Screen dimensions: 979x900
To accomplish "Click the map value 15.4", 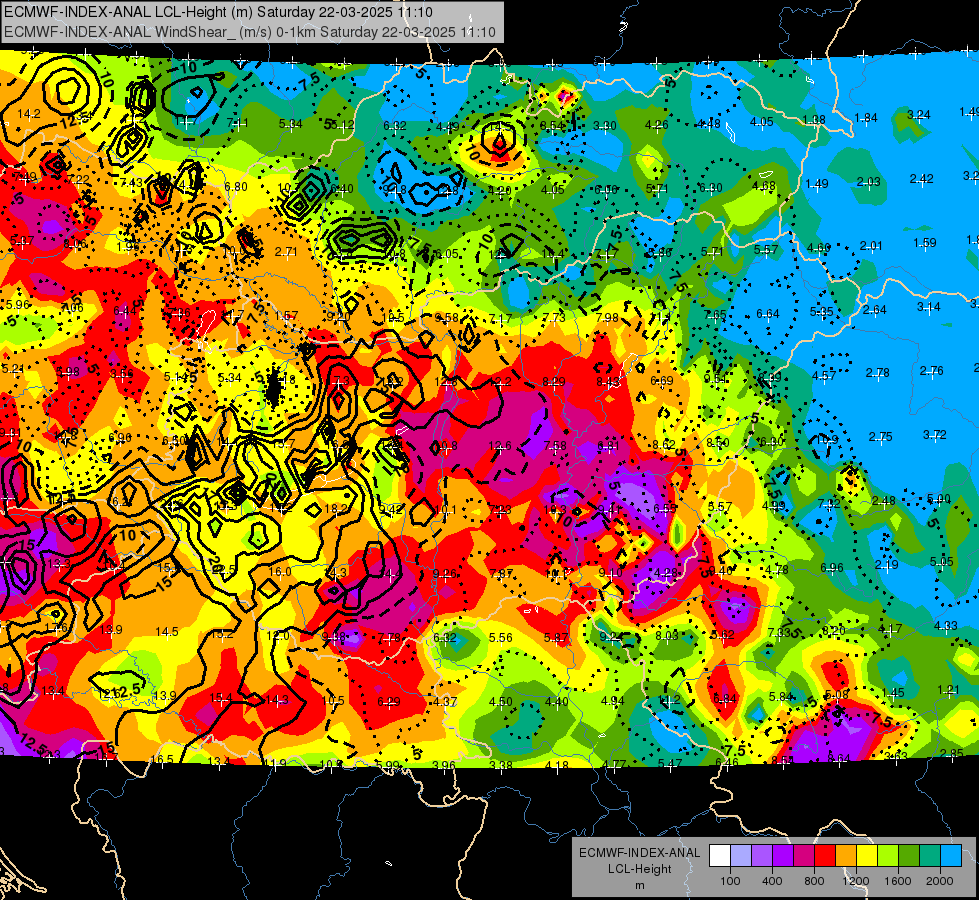I will 220,698.
